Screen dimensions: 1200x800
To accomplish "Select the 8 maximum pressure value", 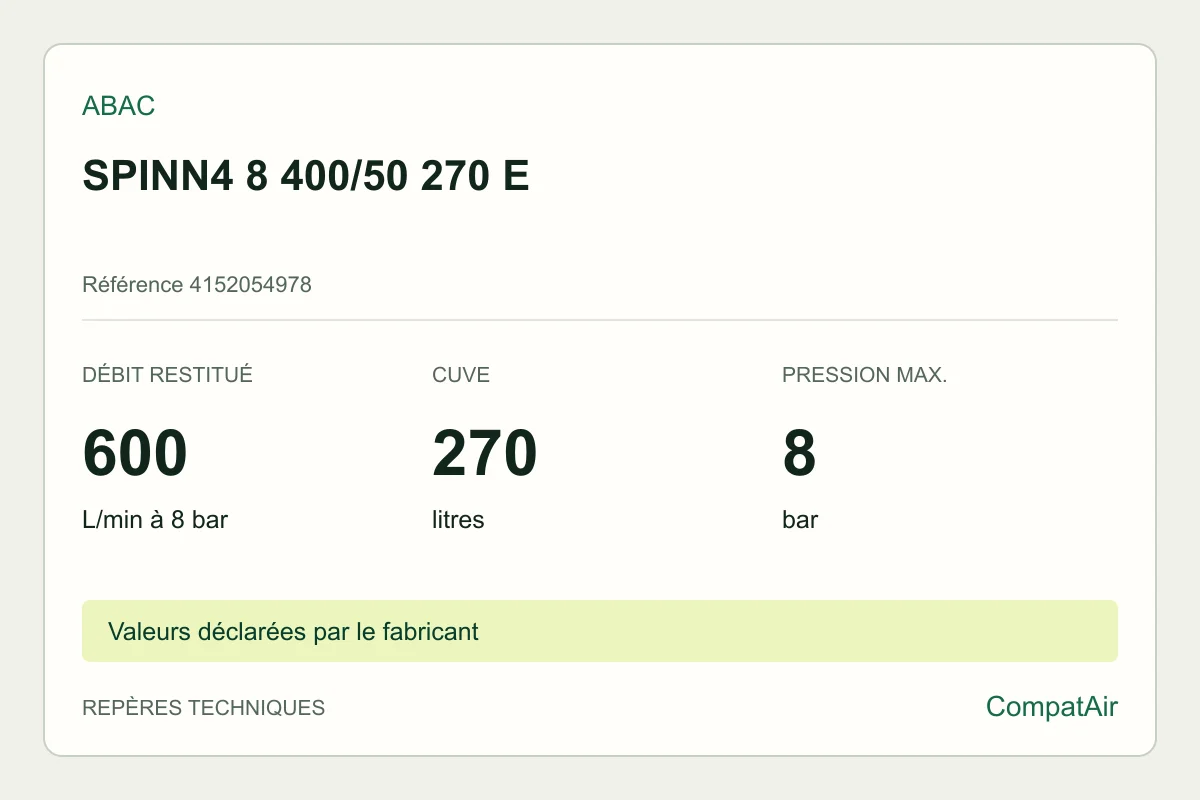I will (x=799, y=453).
